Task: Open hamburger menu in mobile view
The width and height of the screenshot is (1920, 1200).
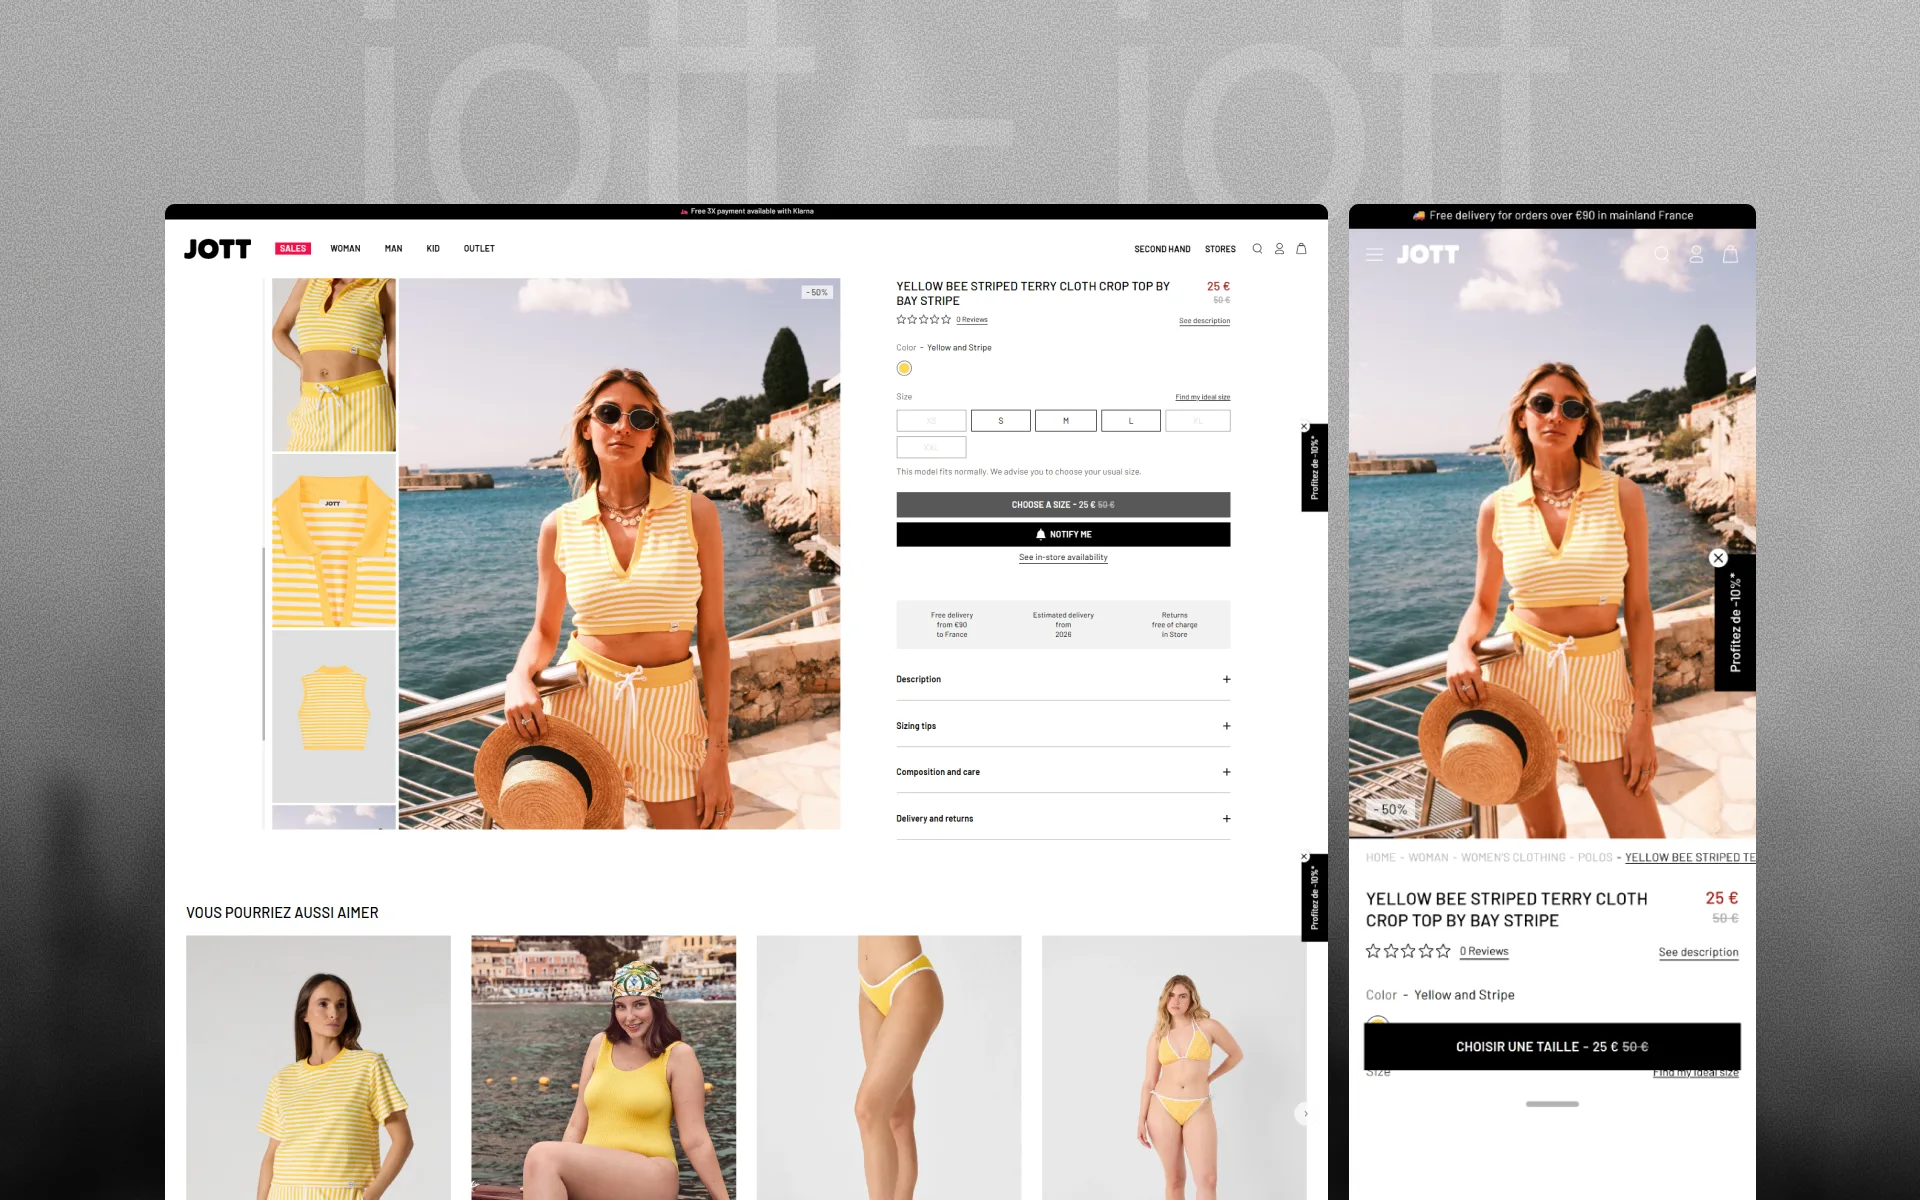Action: click(1375, 255)
